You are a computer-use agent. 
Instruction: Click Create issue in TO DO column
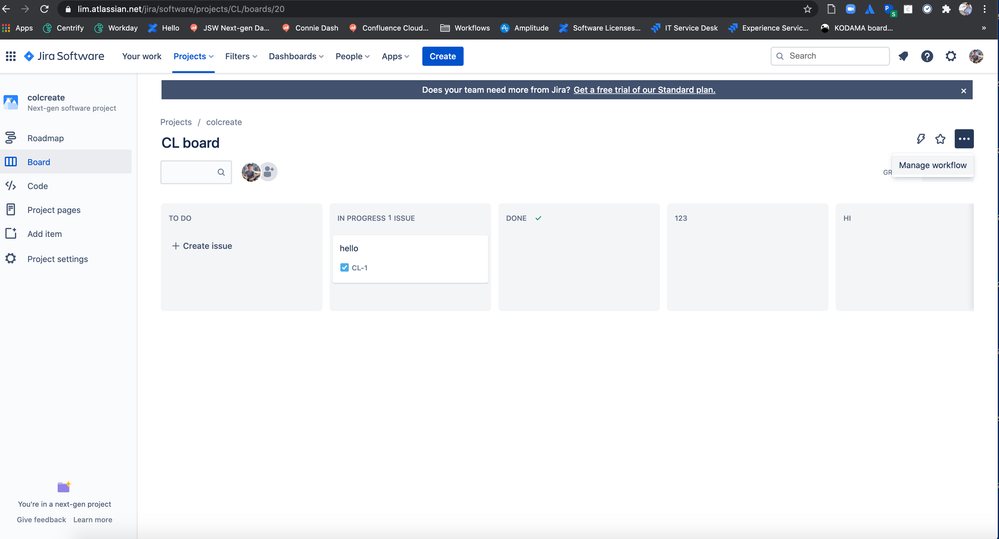pos(202,246)
